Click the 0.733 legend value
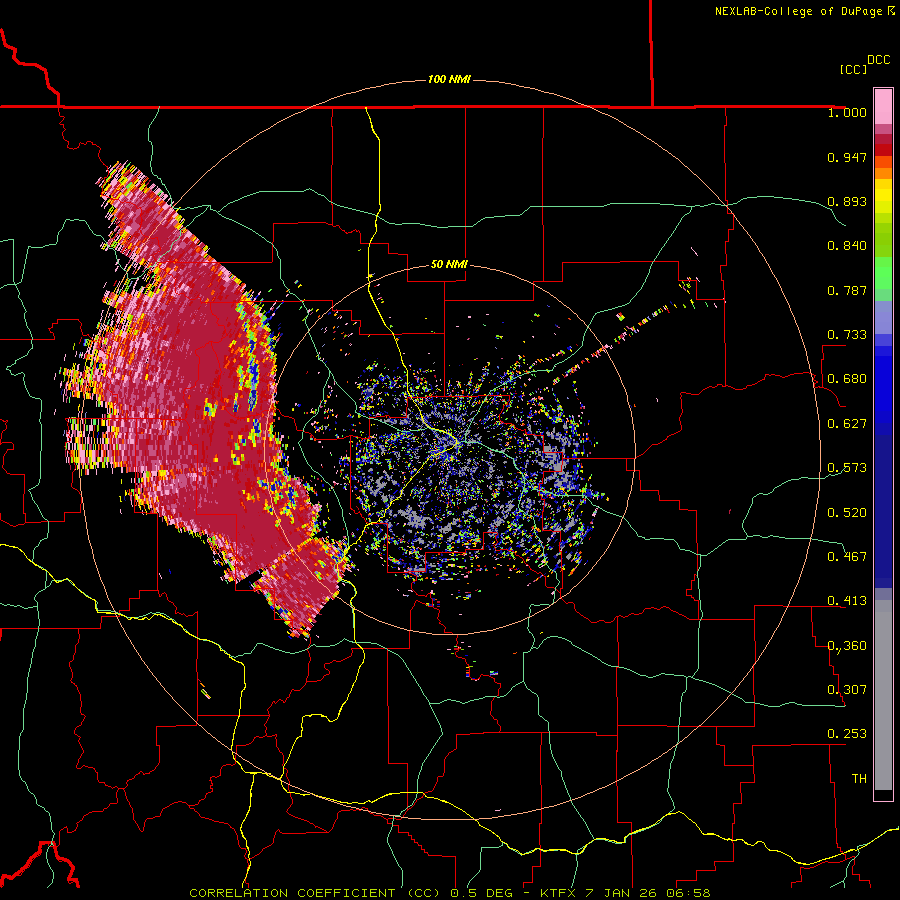The height and width of the screenshot is (900, 900). tap(847, 335)
